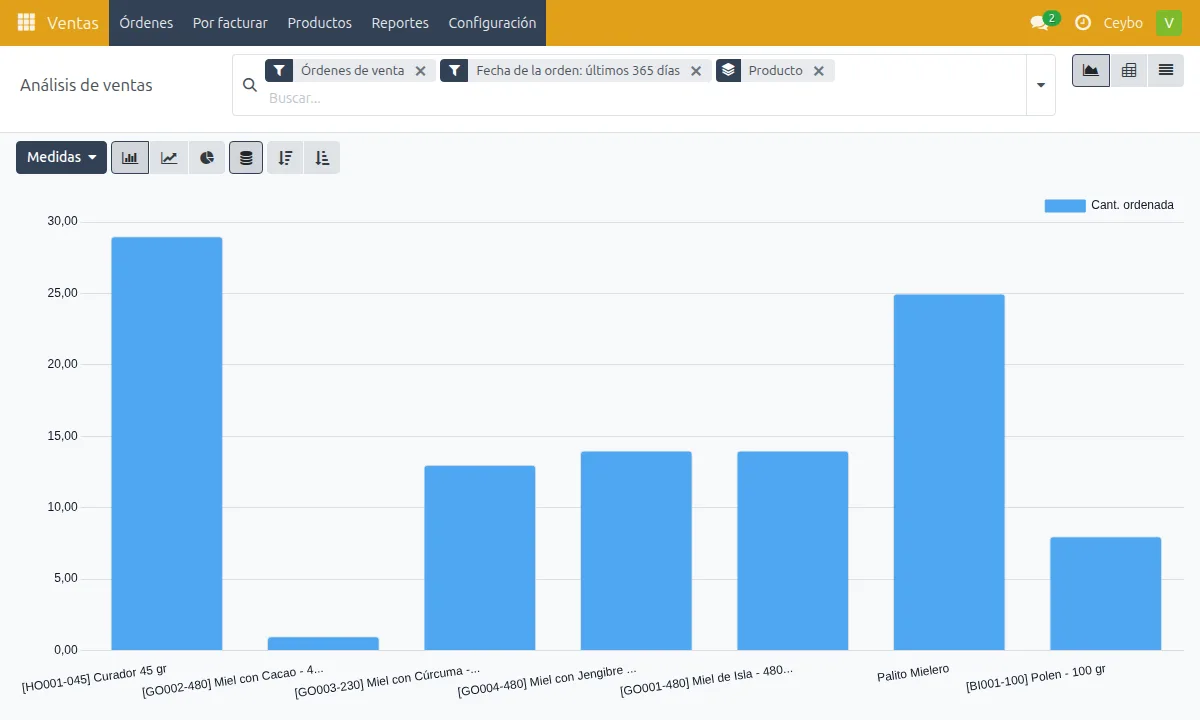The image size is (1200, 720).
Task: Switch to bar chart mode
Action: [x=130, y=158]
